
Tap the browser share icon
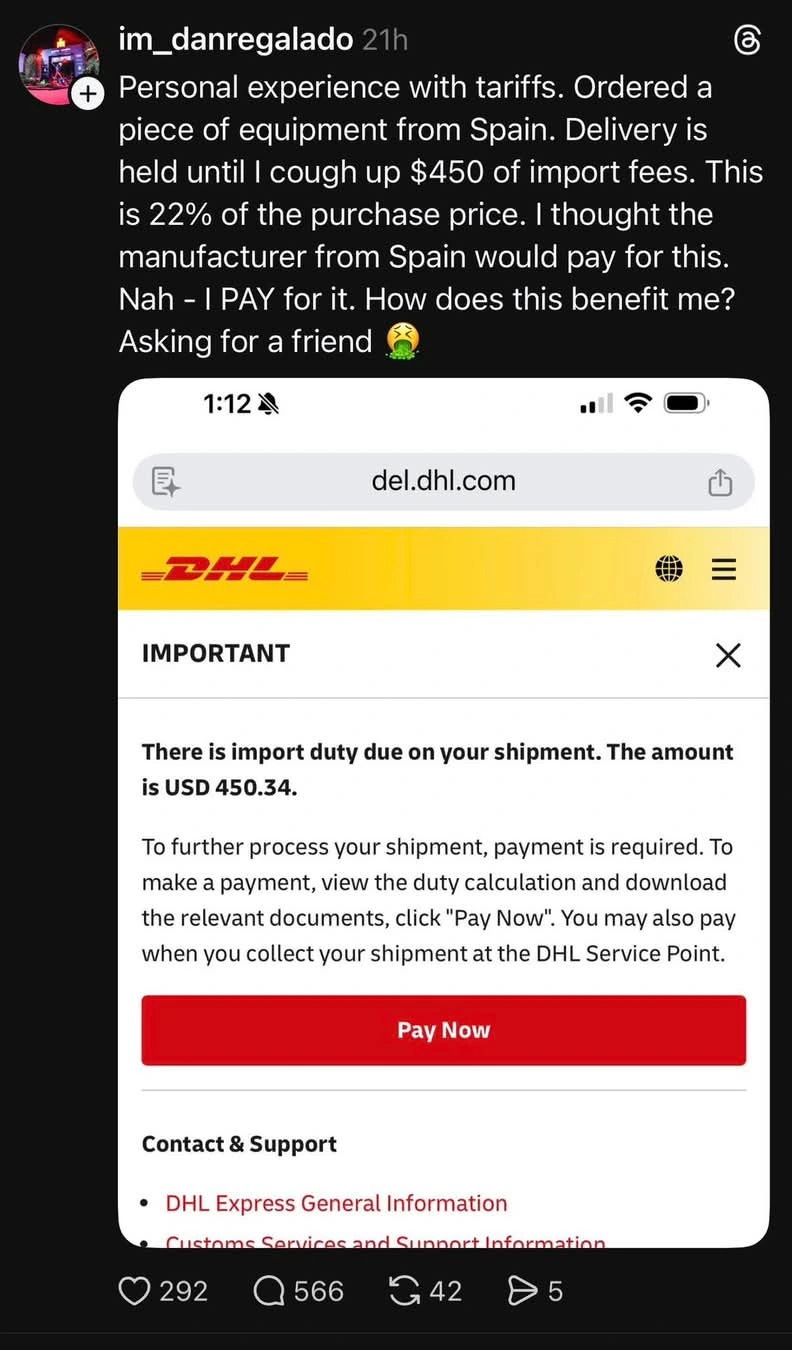720,482
